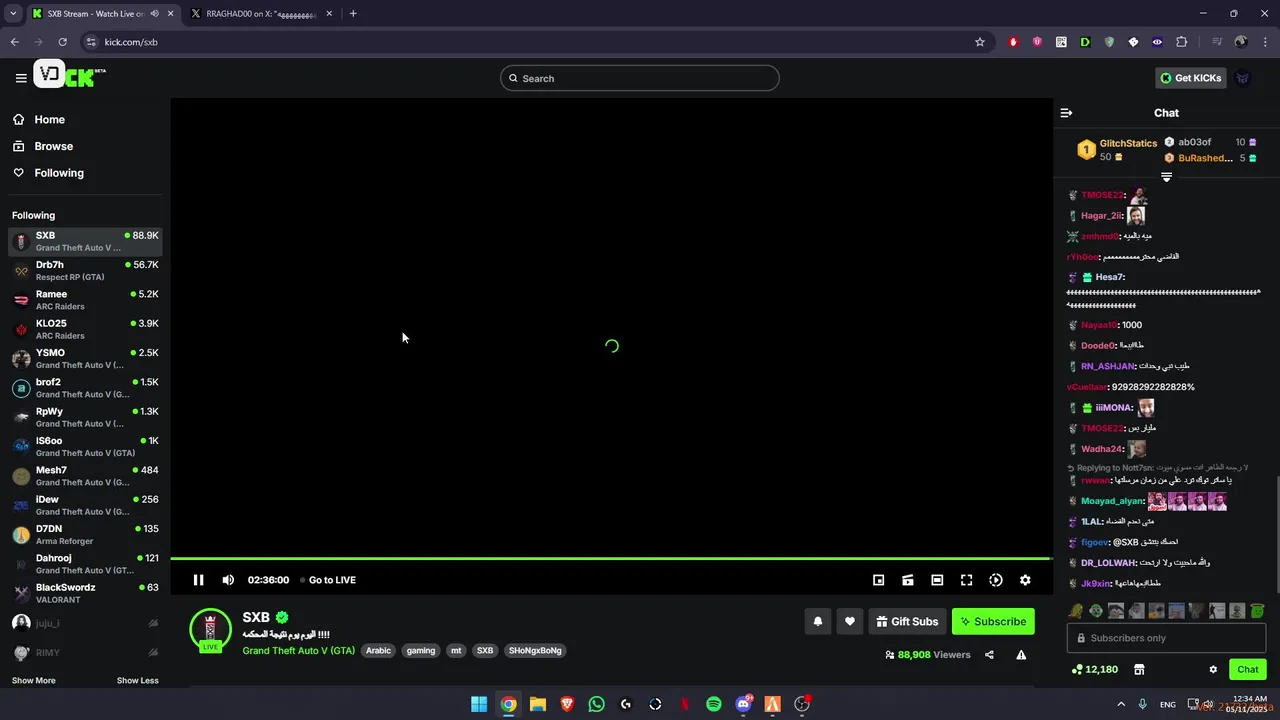Screen dimensions: 1280x720
Task: Collapse the chat panel
Action: point(1066,113)
